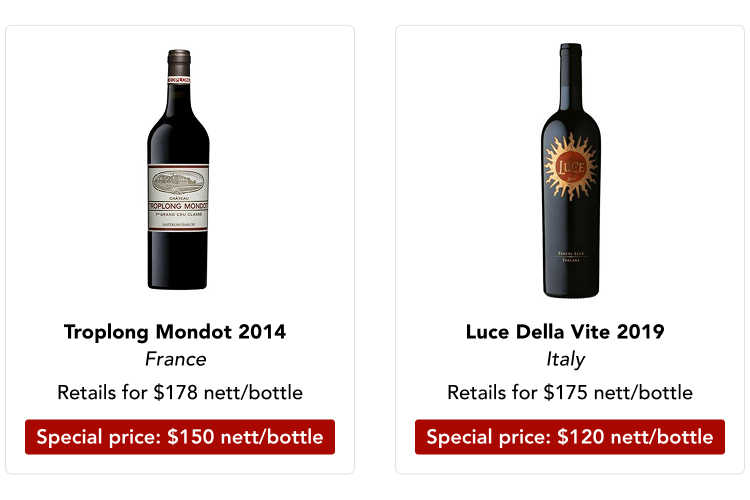Viewport: 750px width, 500px height.
Task: Click the sun emblem on the Luce bottle
Action: tap(570, 166)
